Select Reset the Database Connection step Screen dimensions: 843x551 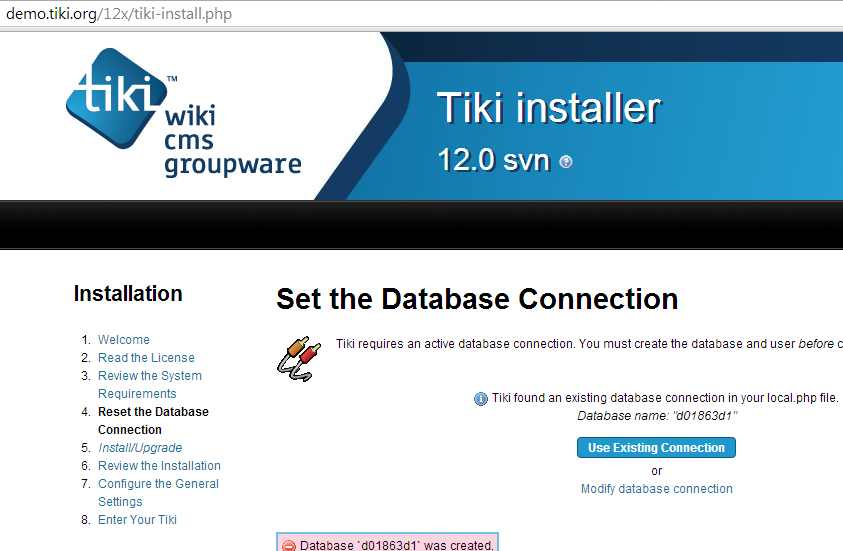[153, 420]
